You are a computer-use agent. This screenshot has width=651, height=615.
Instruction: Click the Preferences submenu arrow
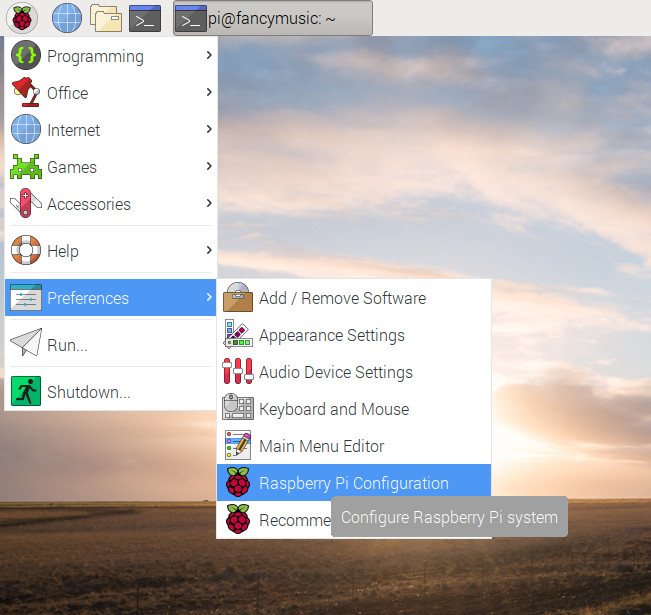[x=209, y=297]
